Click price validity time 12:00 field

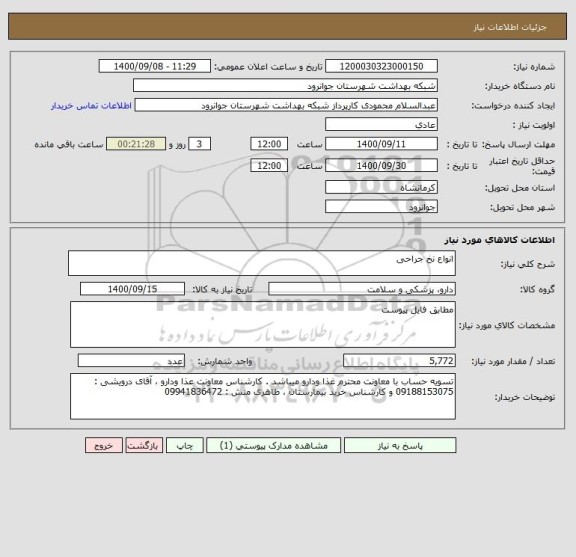(269, 165)
